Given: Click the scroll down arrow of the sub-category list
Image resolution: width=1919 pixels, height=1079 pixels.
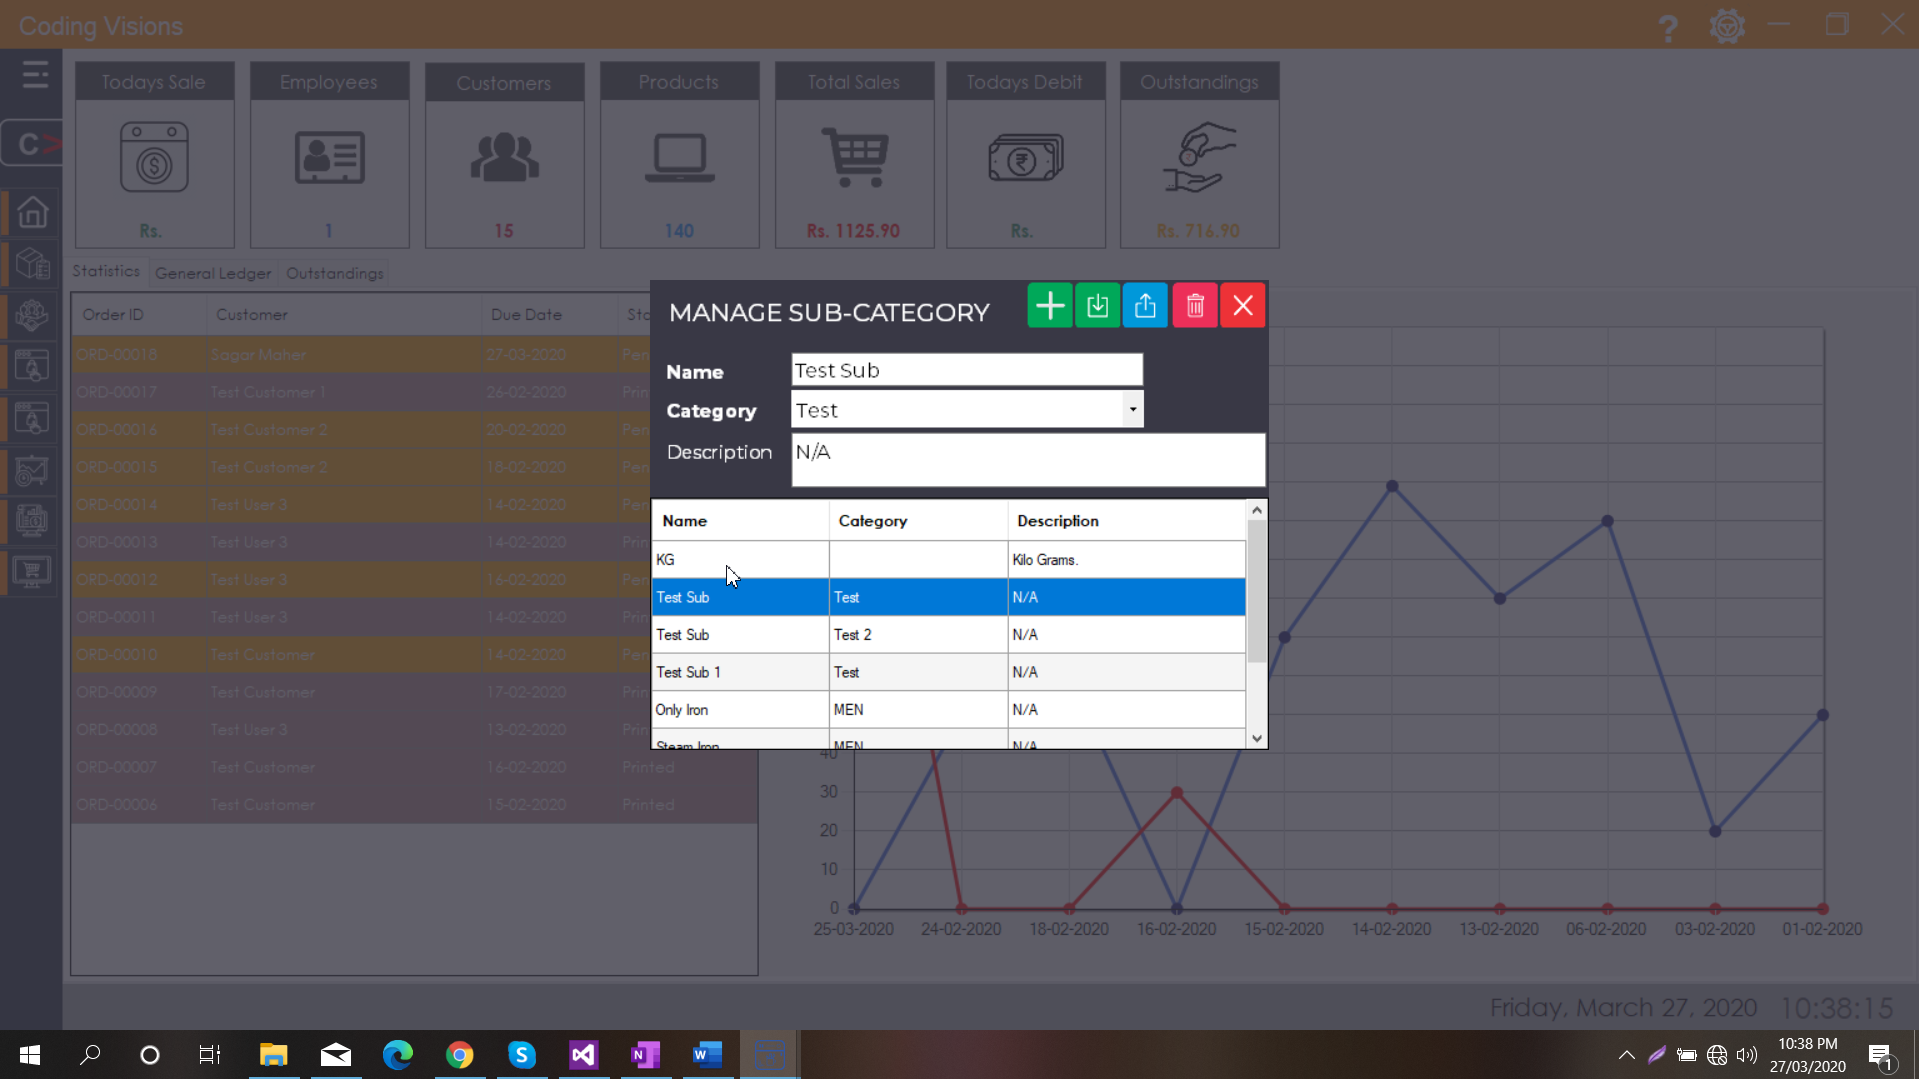Looking at the screenshot, I should pos(1257,738).
